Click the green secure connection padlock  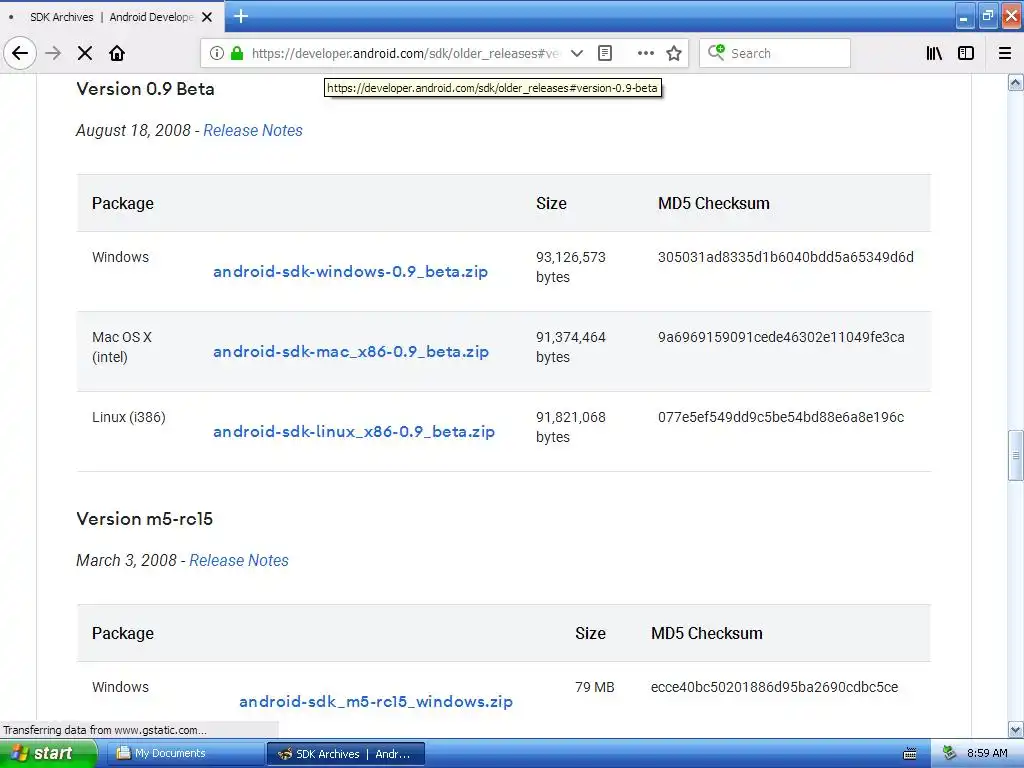coord(237,53)
